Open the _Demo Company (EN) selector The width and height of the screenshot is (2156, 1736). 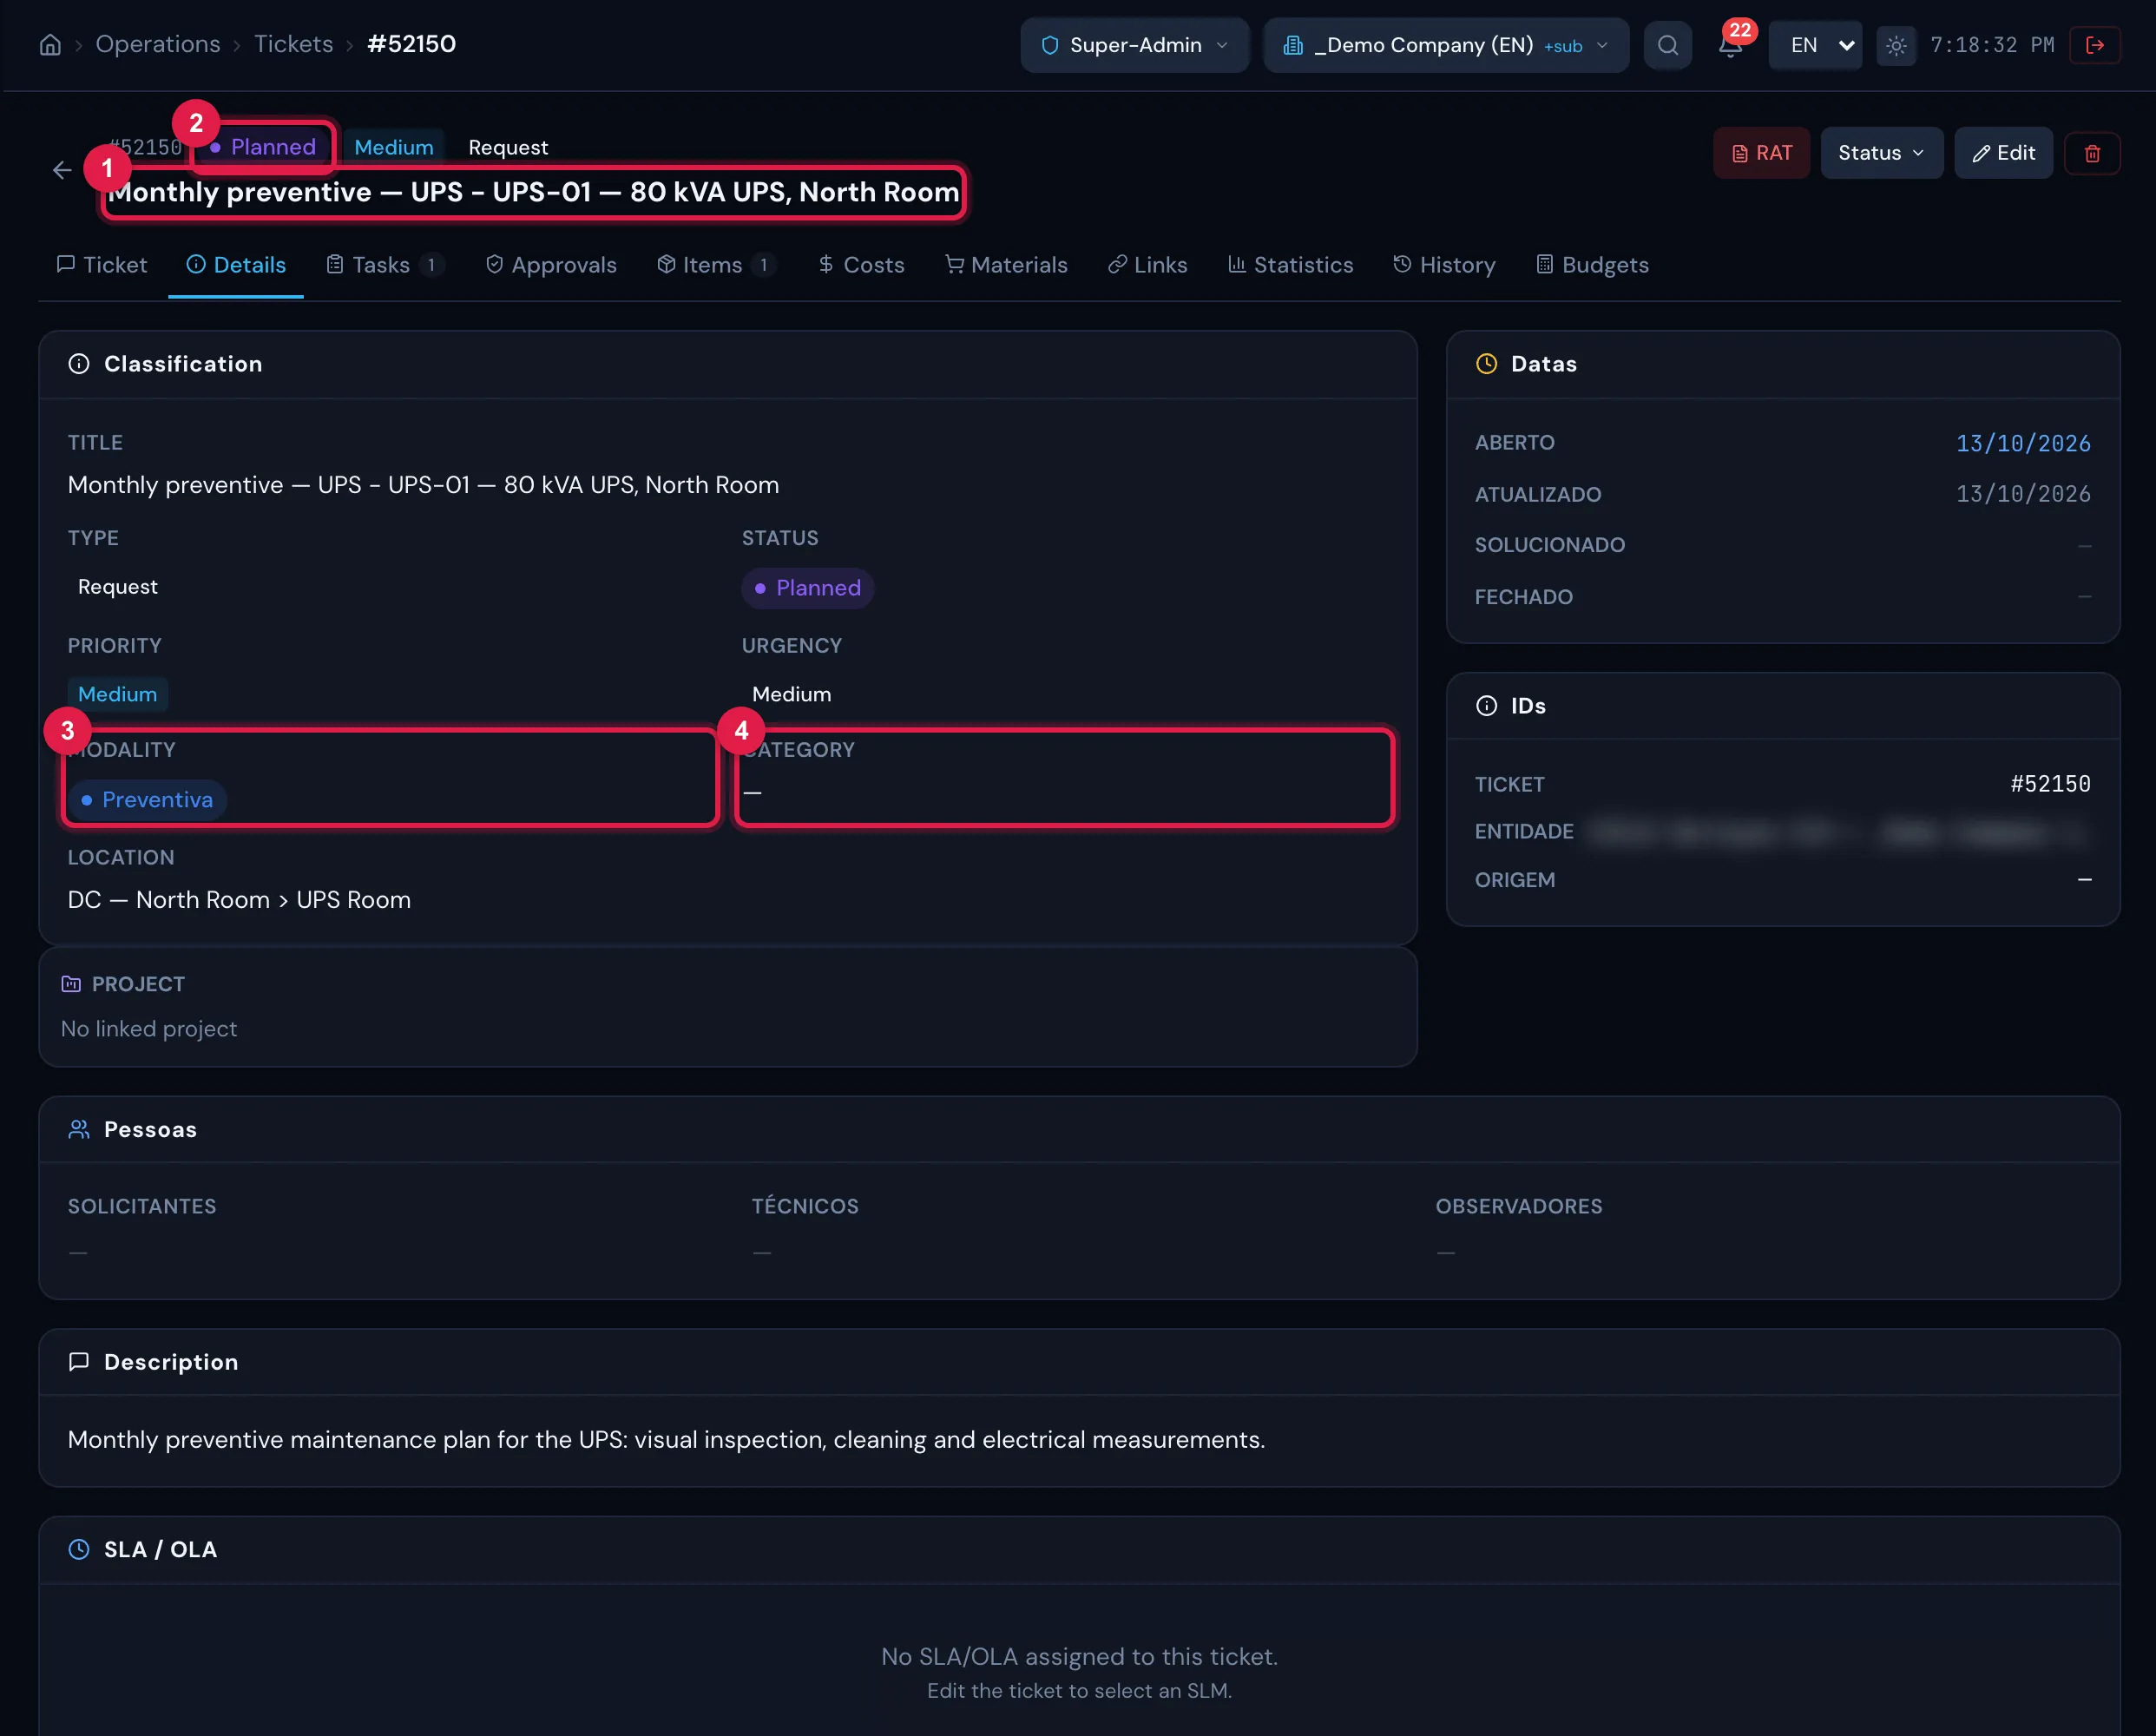(x=1446, y=45)
